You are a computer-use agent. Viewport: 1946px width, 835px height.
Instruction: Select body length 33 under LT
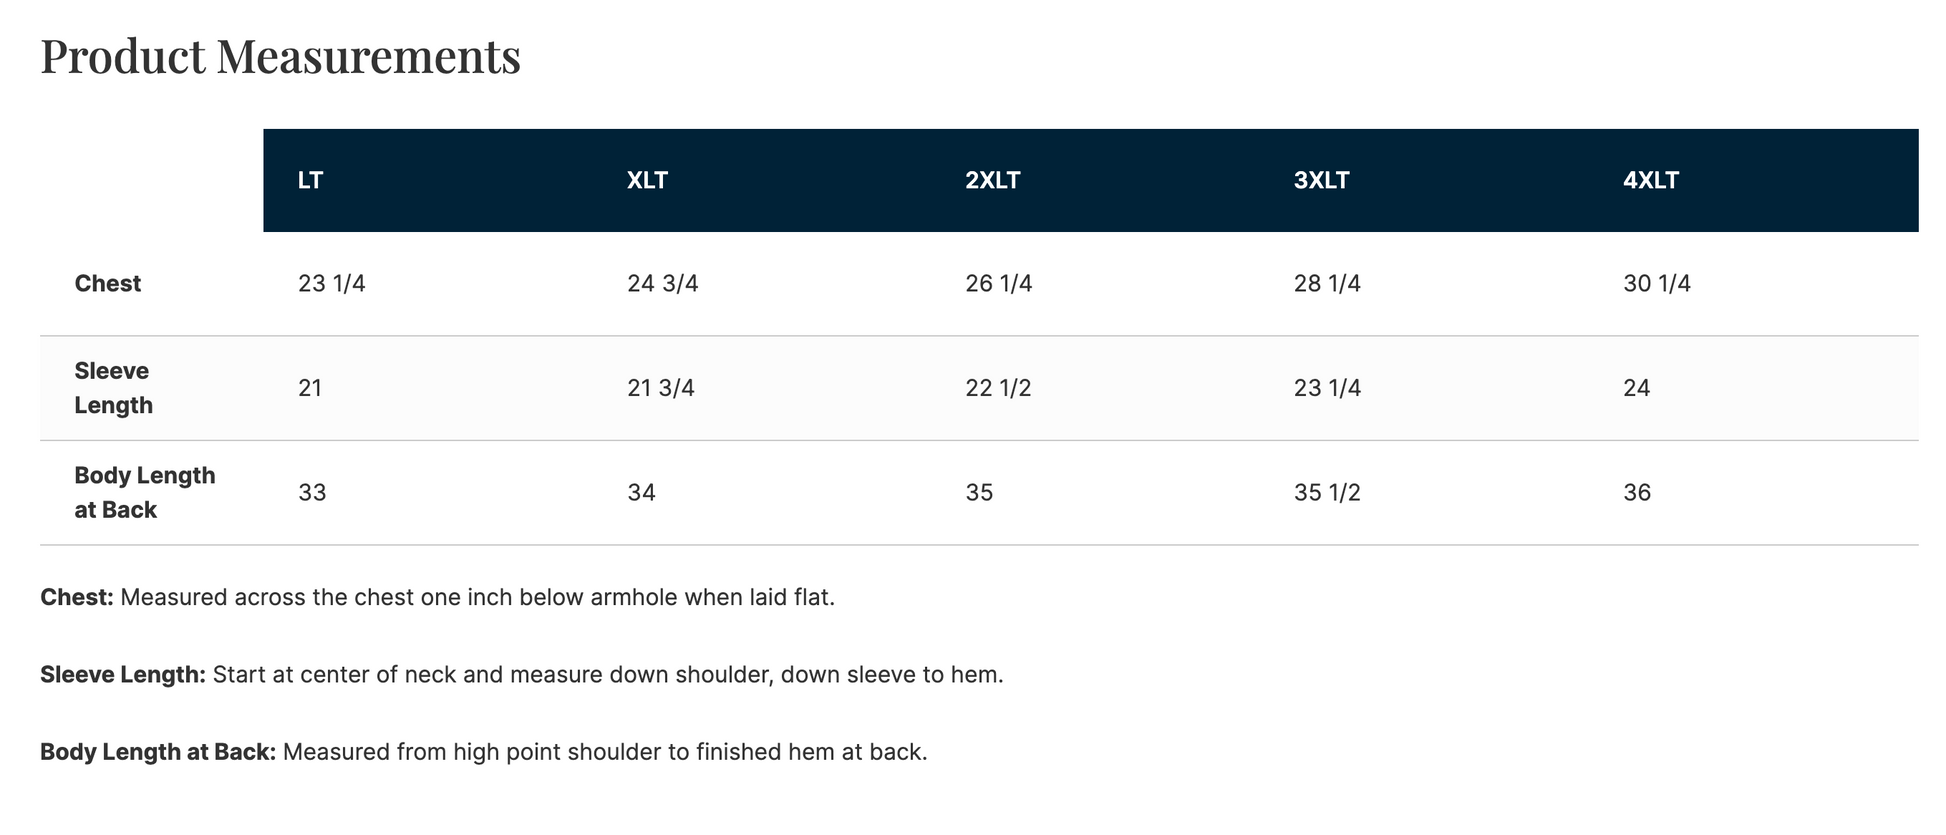click(312, 493)
